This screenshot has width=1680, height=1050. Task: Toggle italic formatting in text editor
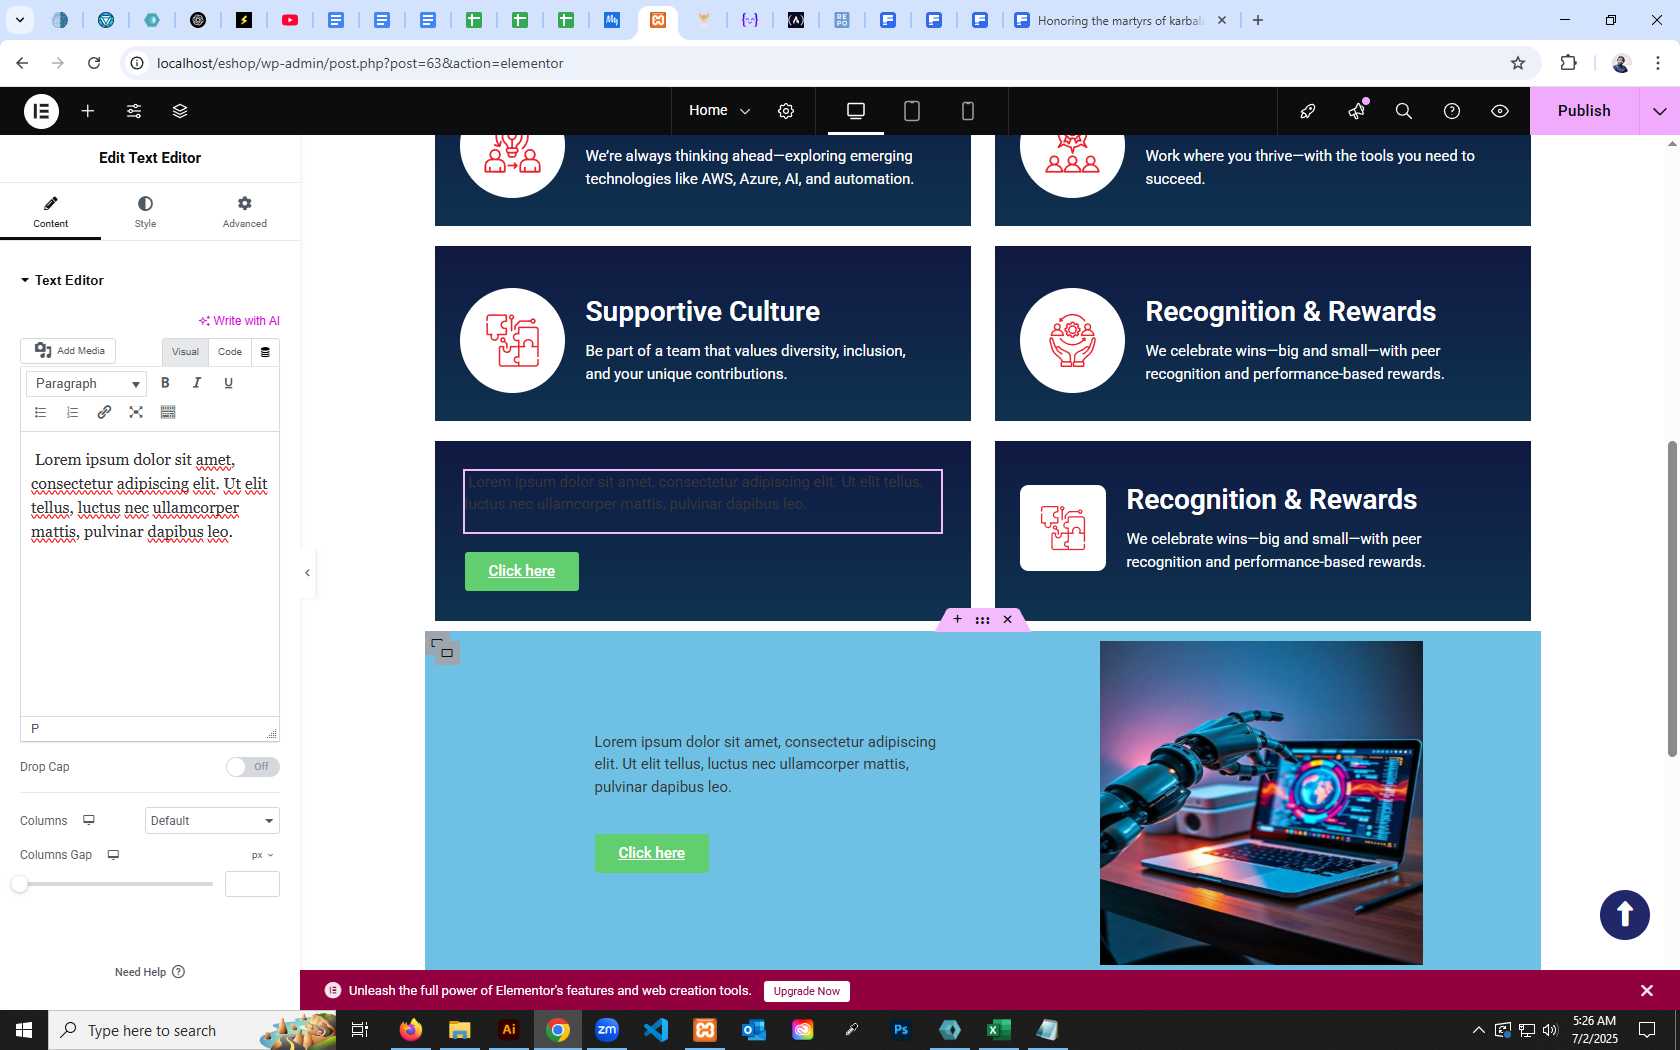tap(197, 383)
